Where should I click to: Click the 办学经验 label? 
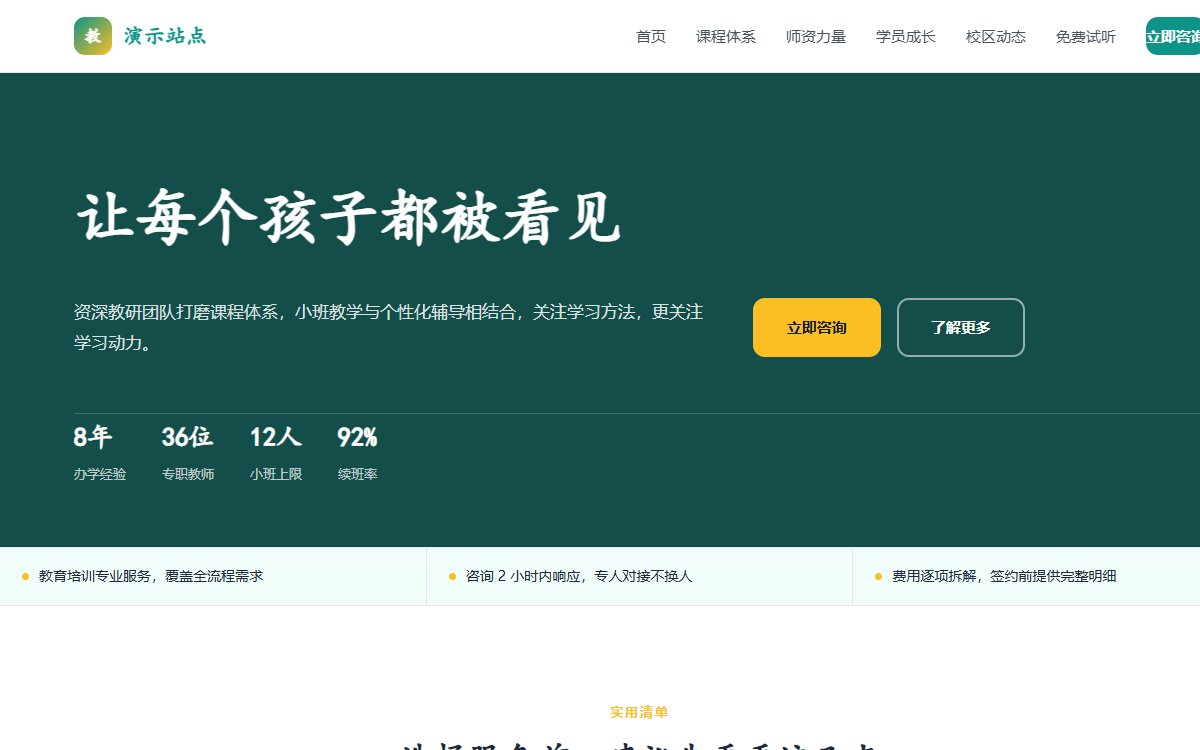[x=100, y=474]
